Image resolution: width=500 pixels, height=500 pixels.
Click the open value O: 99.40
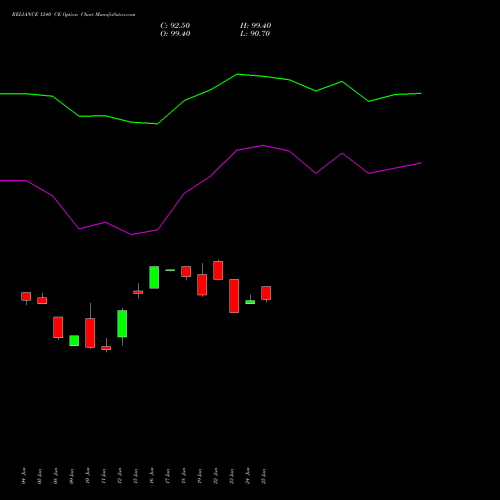coord(175,34)
